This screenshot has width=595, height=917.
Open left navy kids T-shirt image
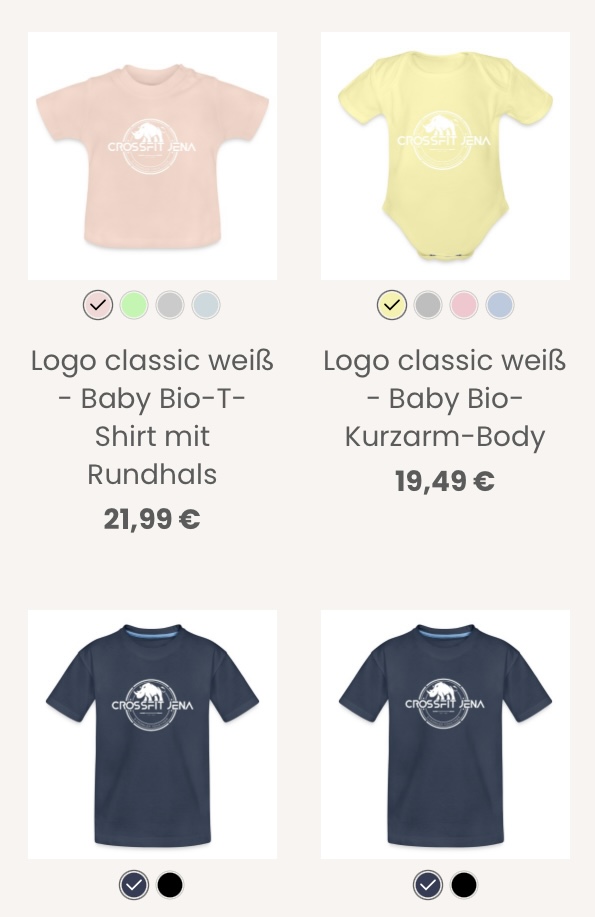tap(152, 734)
